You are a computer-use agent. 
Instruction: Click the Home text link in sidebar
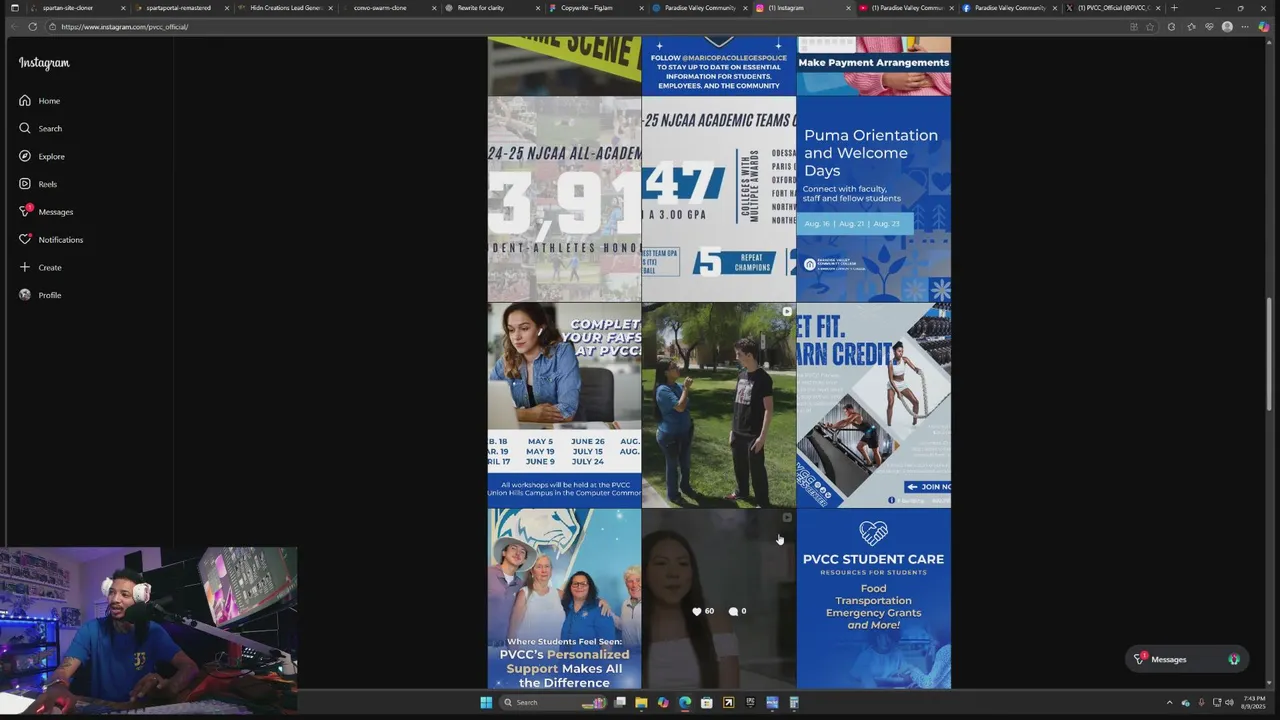(x=49, y=101)
